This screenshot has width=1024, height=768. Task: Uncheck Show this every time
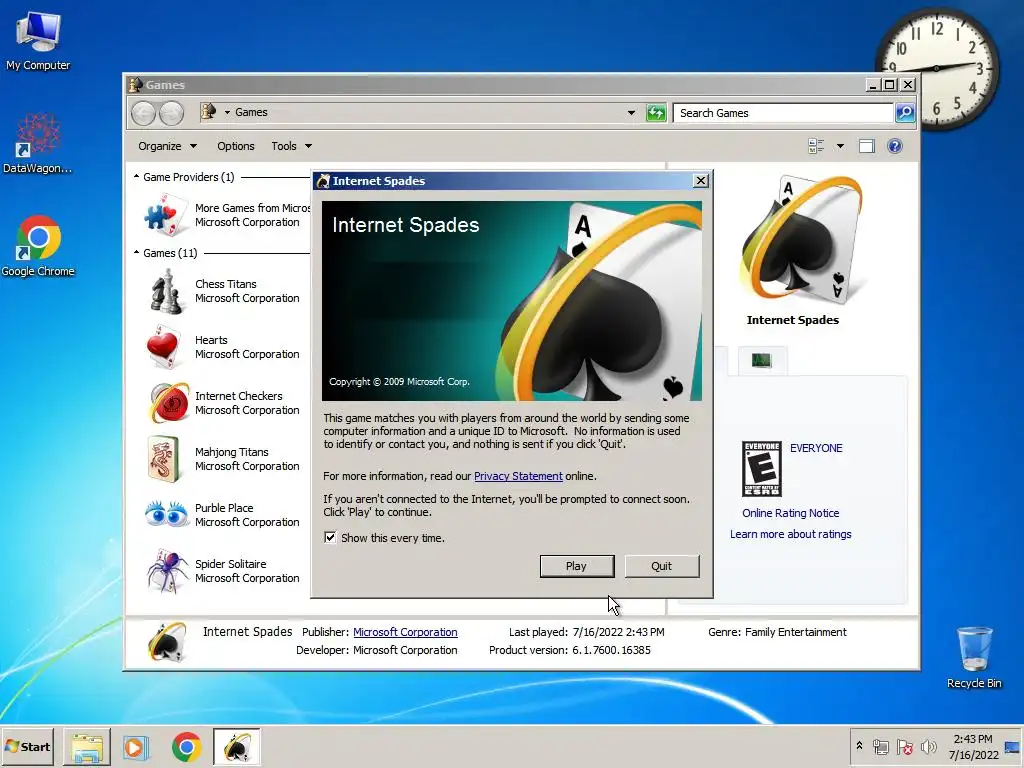pyautogui.click(x=330, y=537)
